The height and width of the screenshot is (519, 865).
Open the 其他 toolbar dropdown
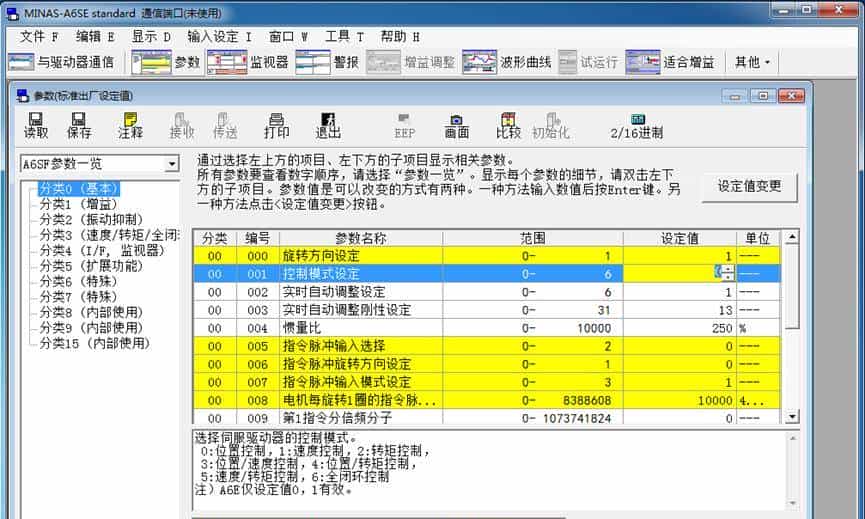pos(752,62)
